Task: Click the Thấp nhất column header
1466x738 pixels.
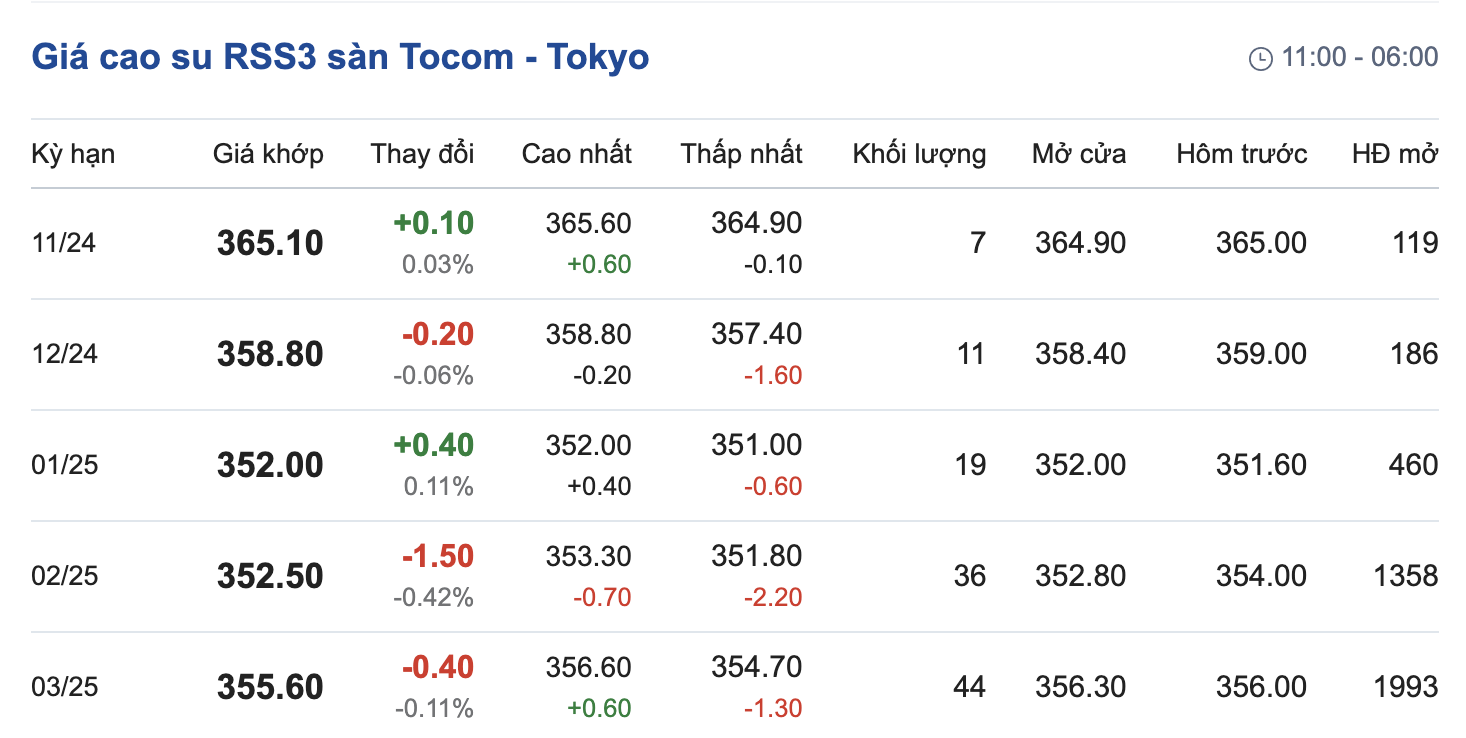Action: (x=742, y=154)
